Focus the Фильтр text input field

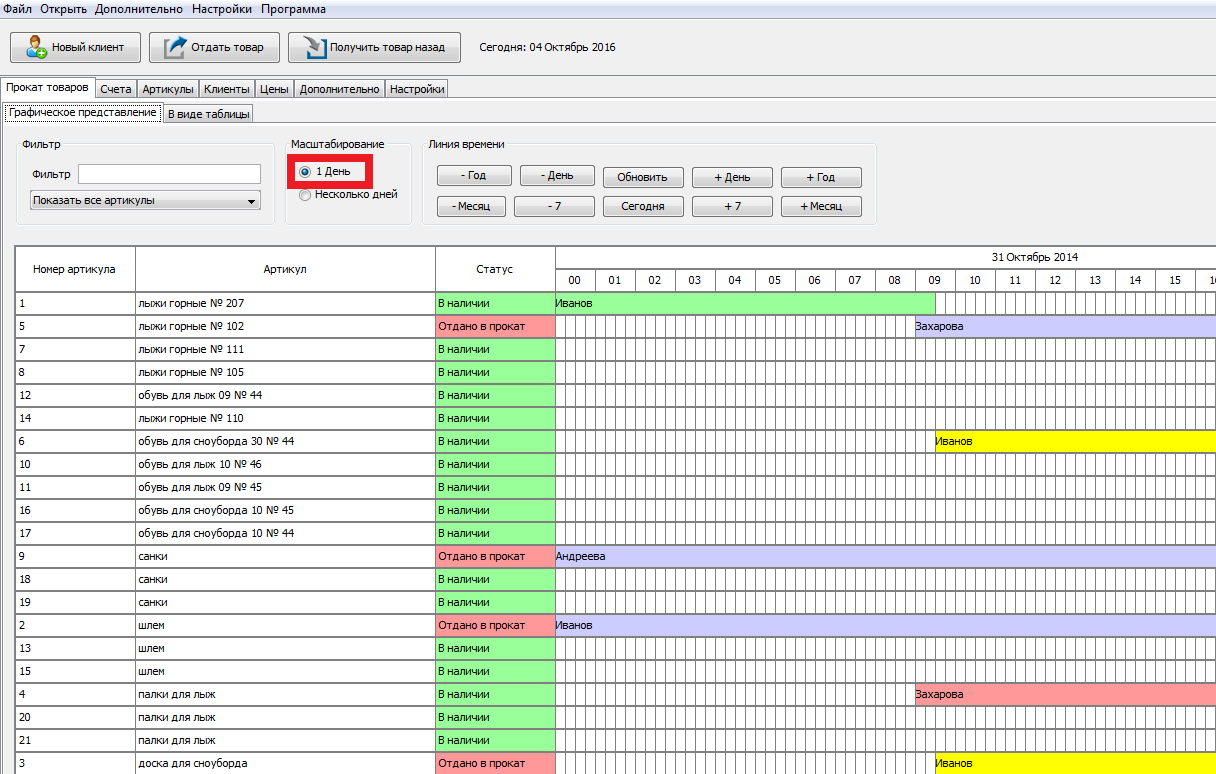coord(169,174)
